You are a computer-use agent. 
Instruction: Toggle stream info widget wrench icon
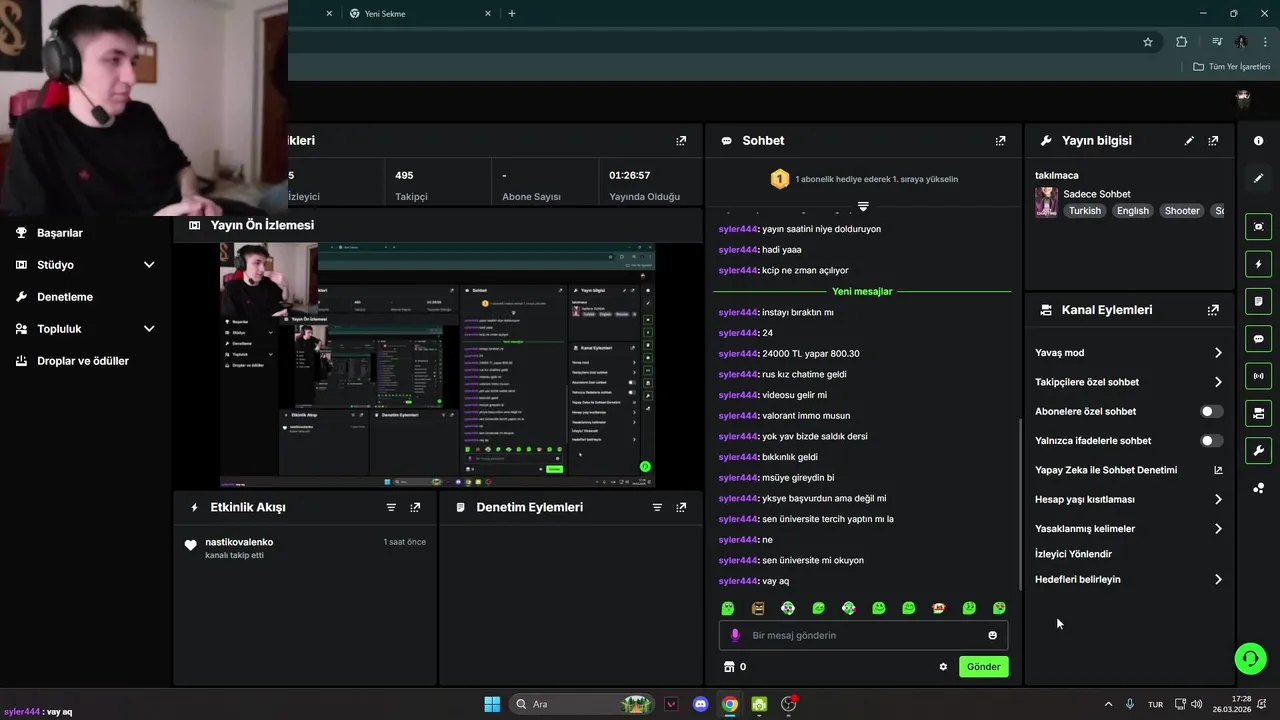coord(1258,450)
